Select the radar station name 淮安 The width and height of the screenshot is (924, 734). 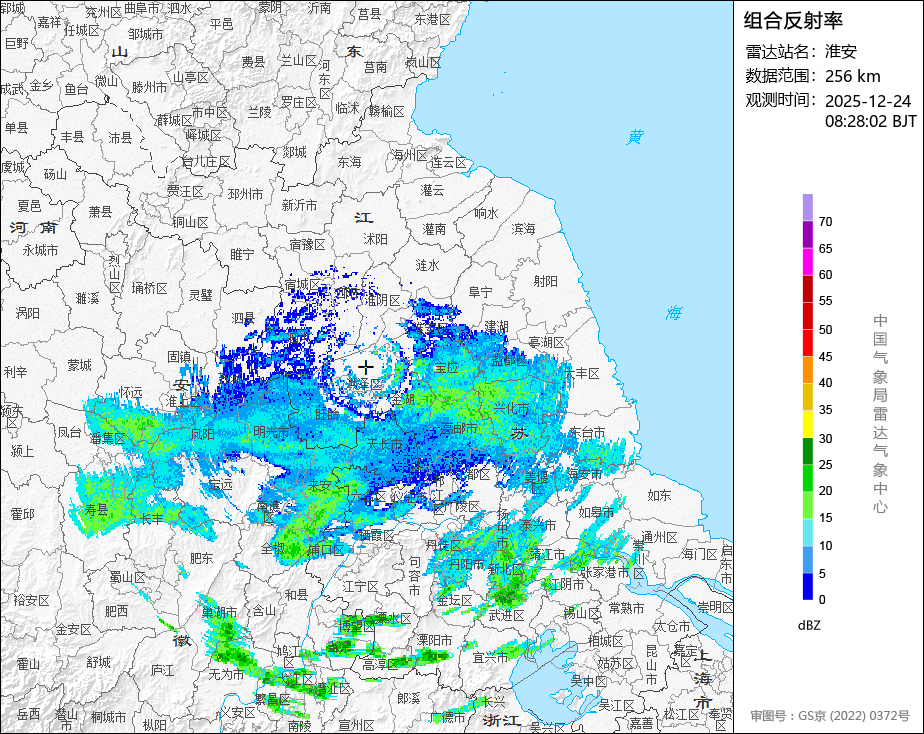pyautogui.click(x=840, y=51)
